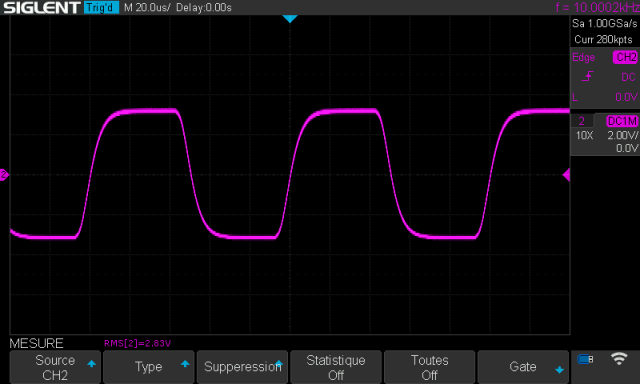Click the RMS[2]=2.83V measurement readout
Screen dimensions: 640x384
tap(137, 343)
